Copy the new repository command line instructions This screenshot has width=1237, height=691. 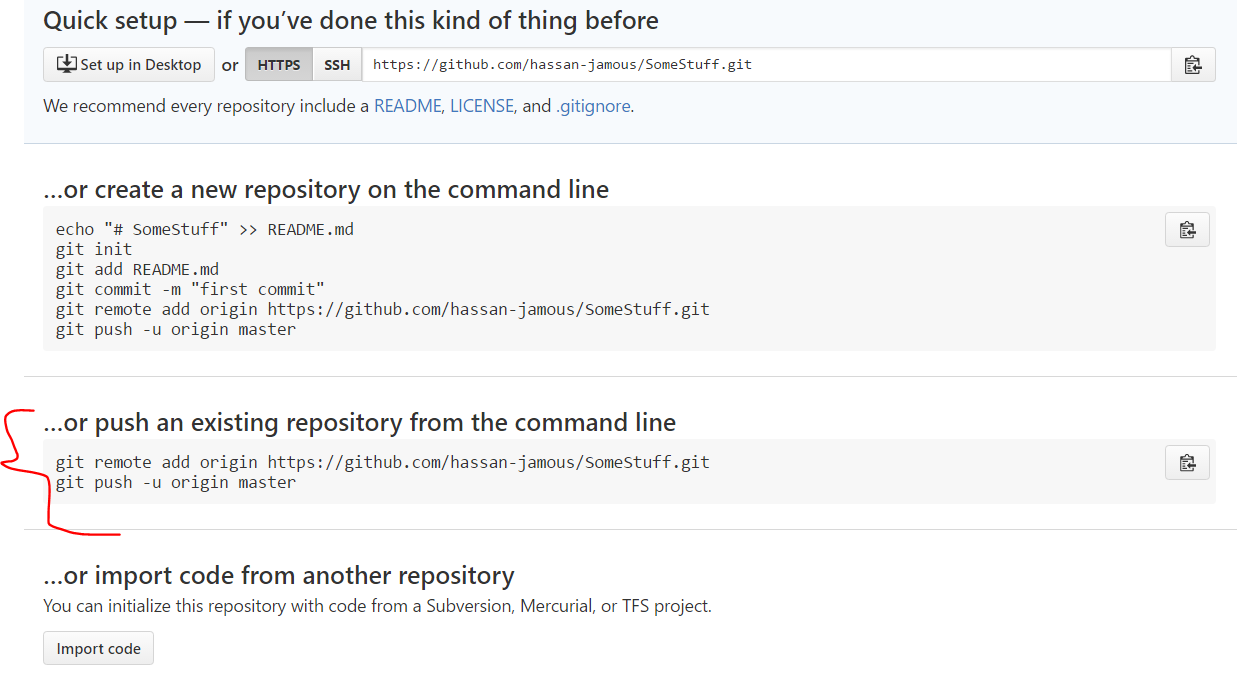click(1187, 229)
